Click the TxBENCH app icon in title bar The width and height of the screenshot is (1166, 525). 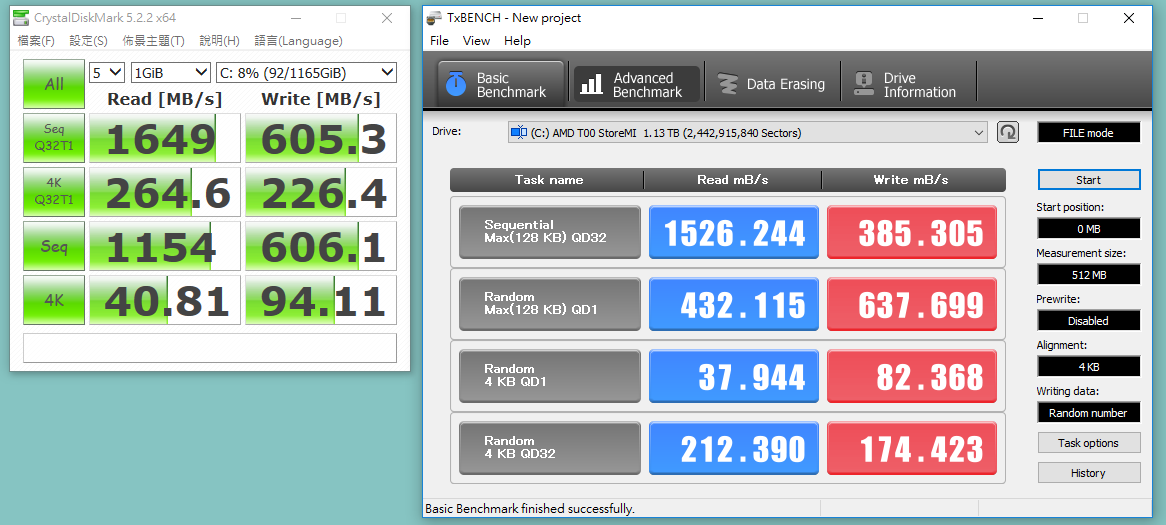(435, 18)
